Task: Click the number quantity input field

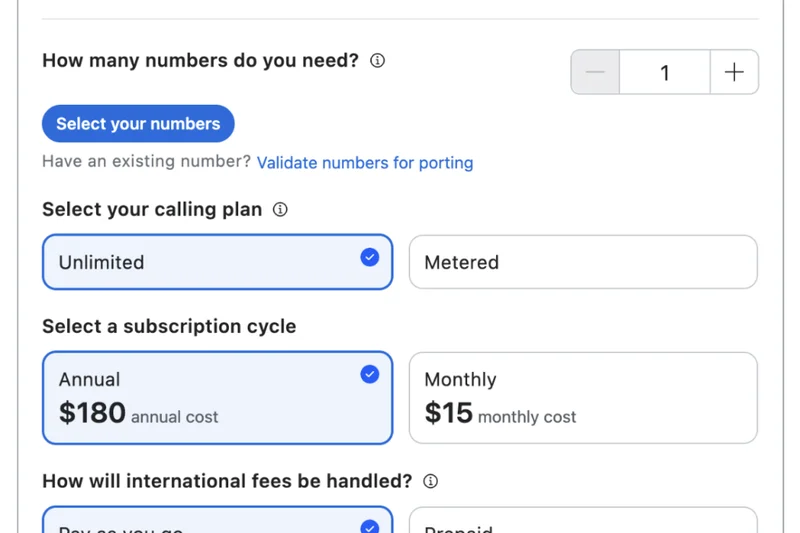Action: [x=664, y=72]
